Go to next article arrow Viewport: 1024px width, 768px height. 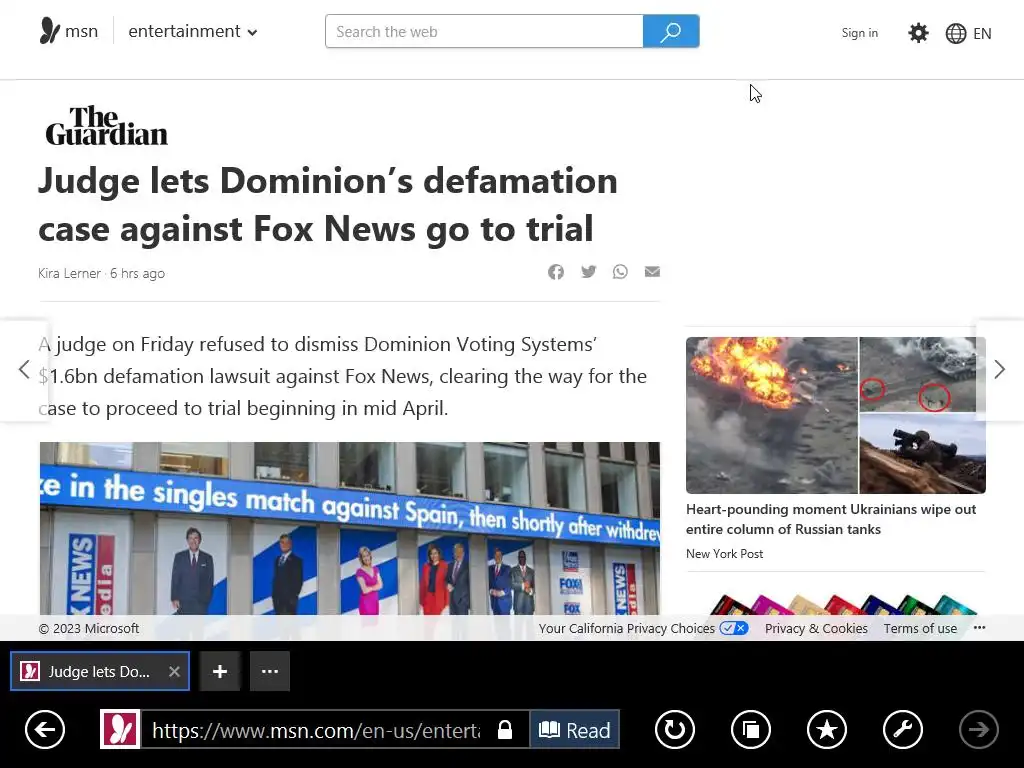coord(1000,370)
